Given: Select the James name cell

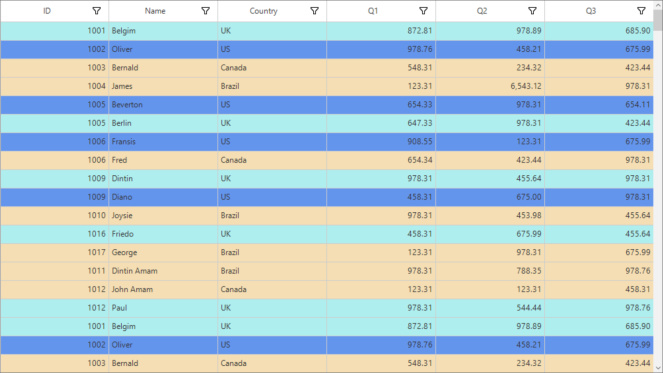Looking at the screenshot, I should click(x=163, y=86).
